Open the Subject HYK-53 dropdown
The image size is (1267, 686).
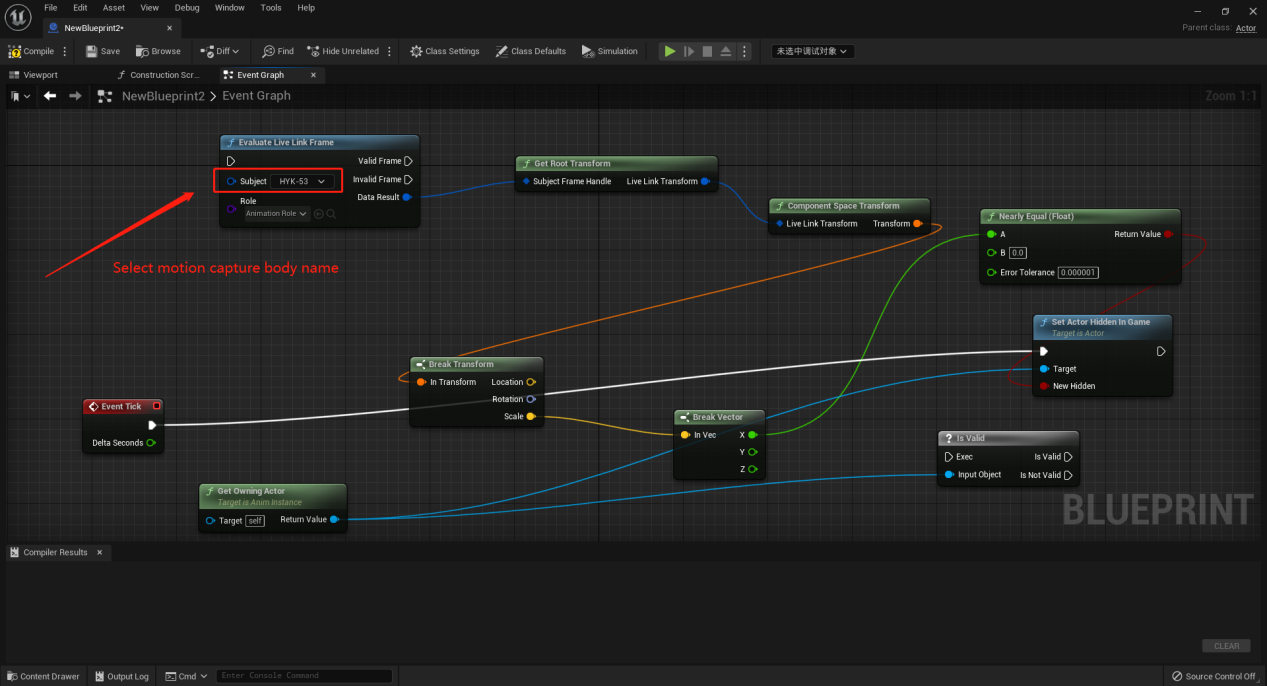point(302,181)
